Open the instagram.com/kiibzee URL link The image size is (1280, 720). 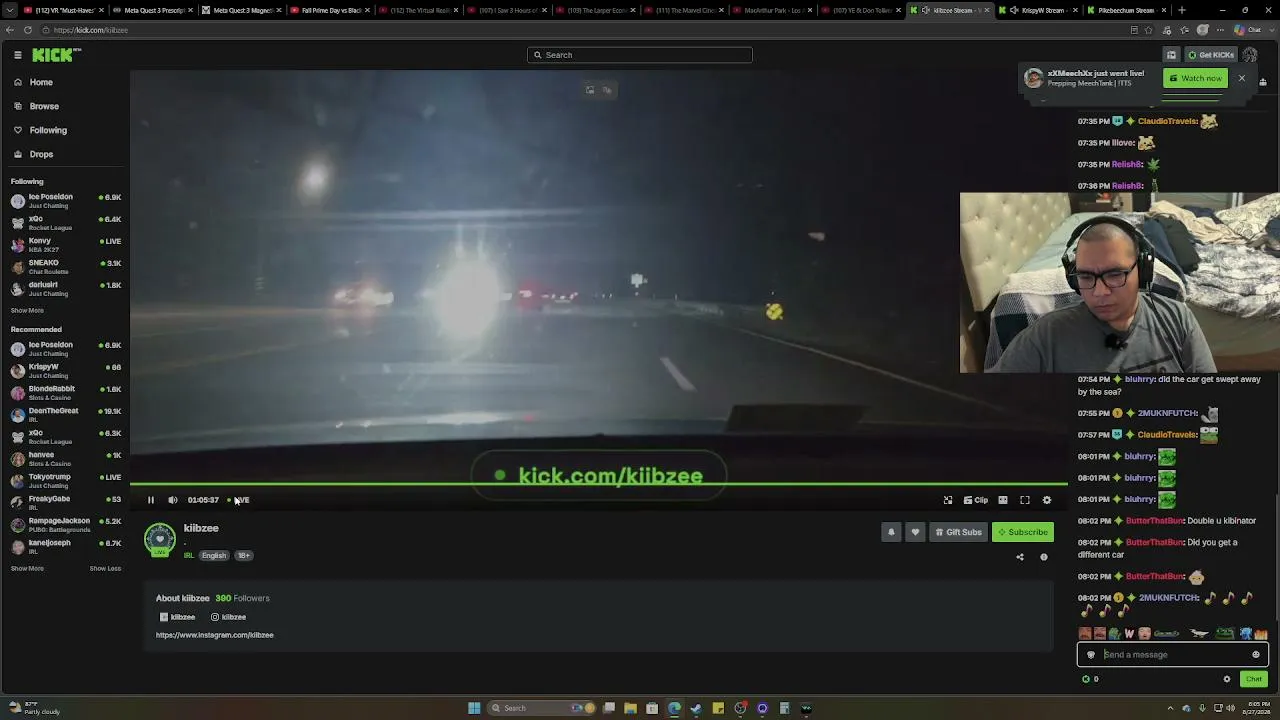click(215, 635)
